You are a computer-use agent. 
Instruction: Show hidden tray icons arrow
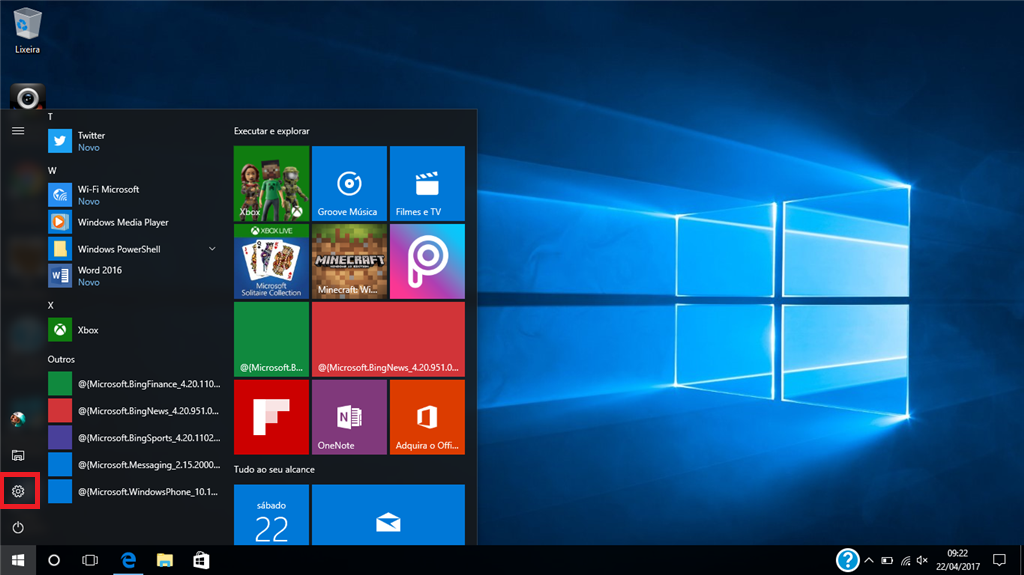(869, 560)
